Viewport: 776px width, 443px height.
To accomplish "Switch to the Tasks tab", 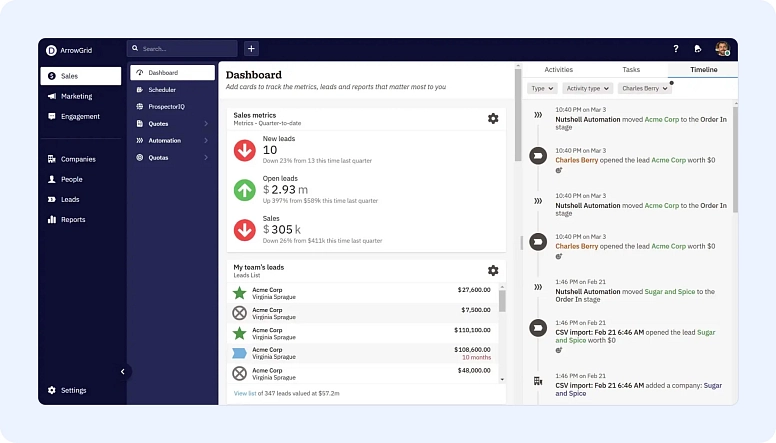I will 630,70.
